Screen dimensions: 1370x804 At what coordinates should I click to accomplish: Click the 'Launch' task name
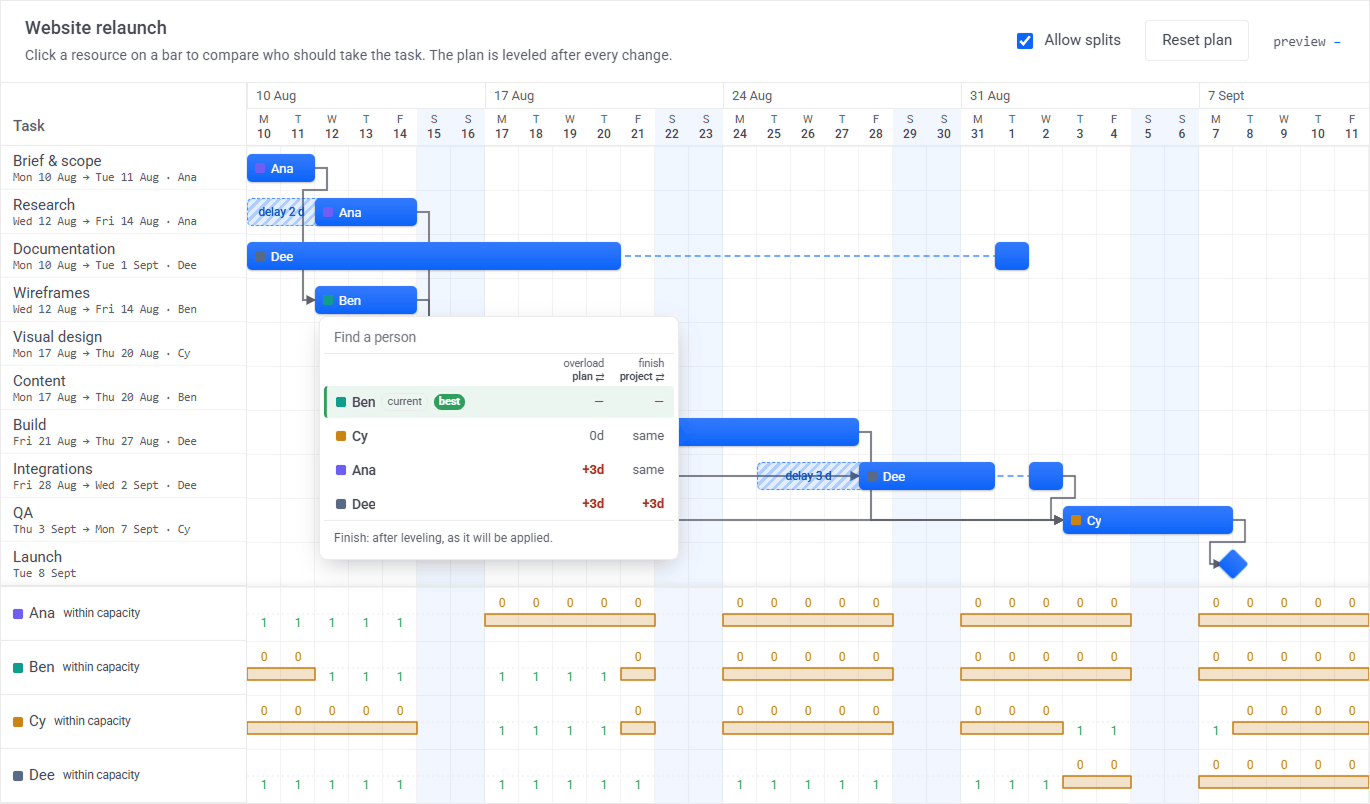pyautogui.click(x=37, y=557)
